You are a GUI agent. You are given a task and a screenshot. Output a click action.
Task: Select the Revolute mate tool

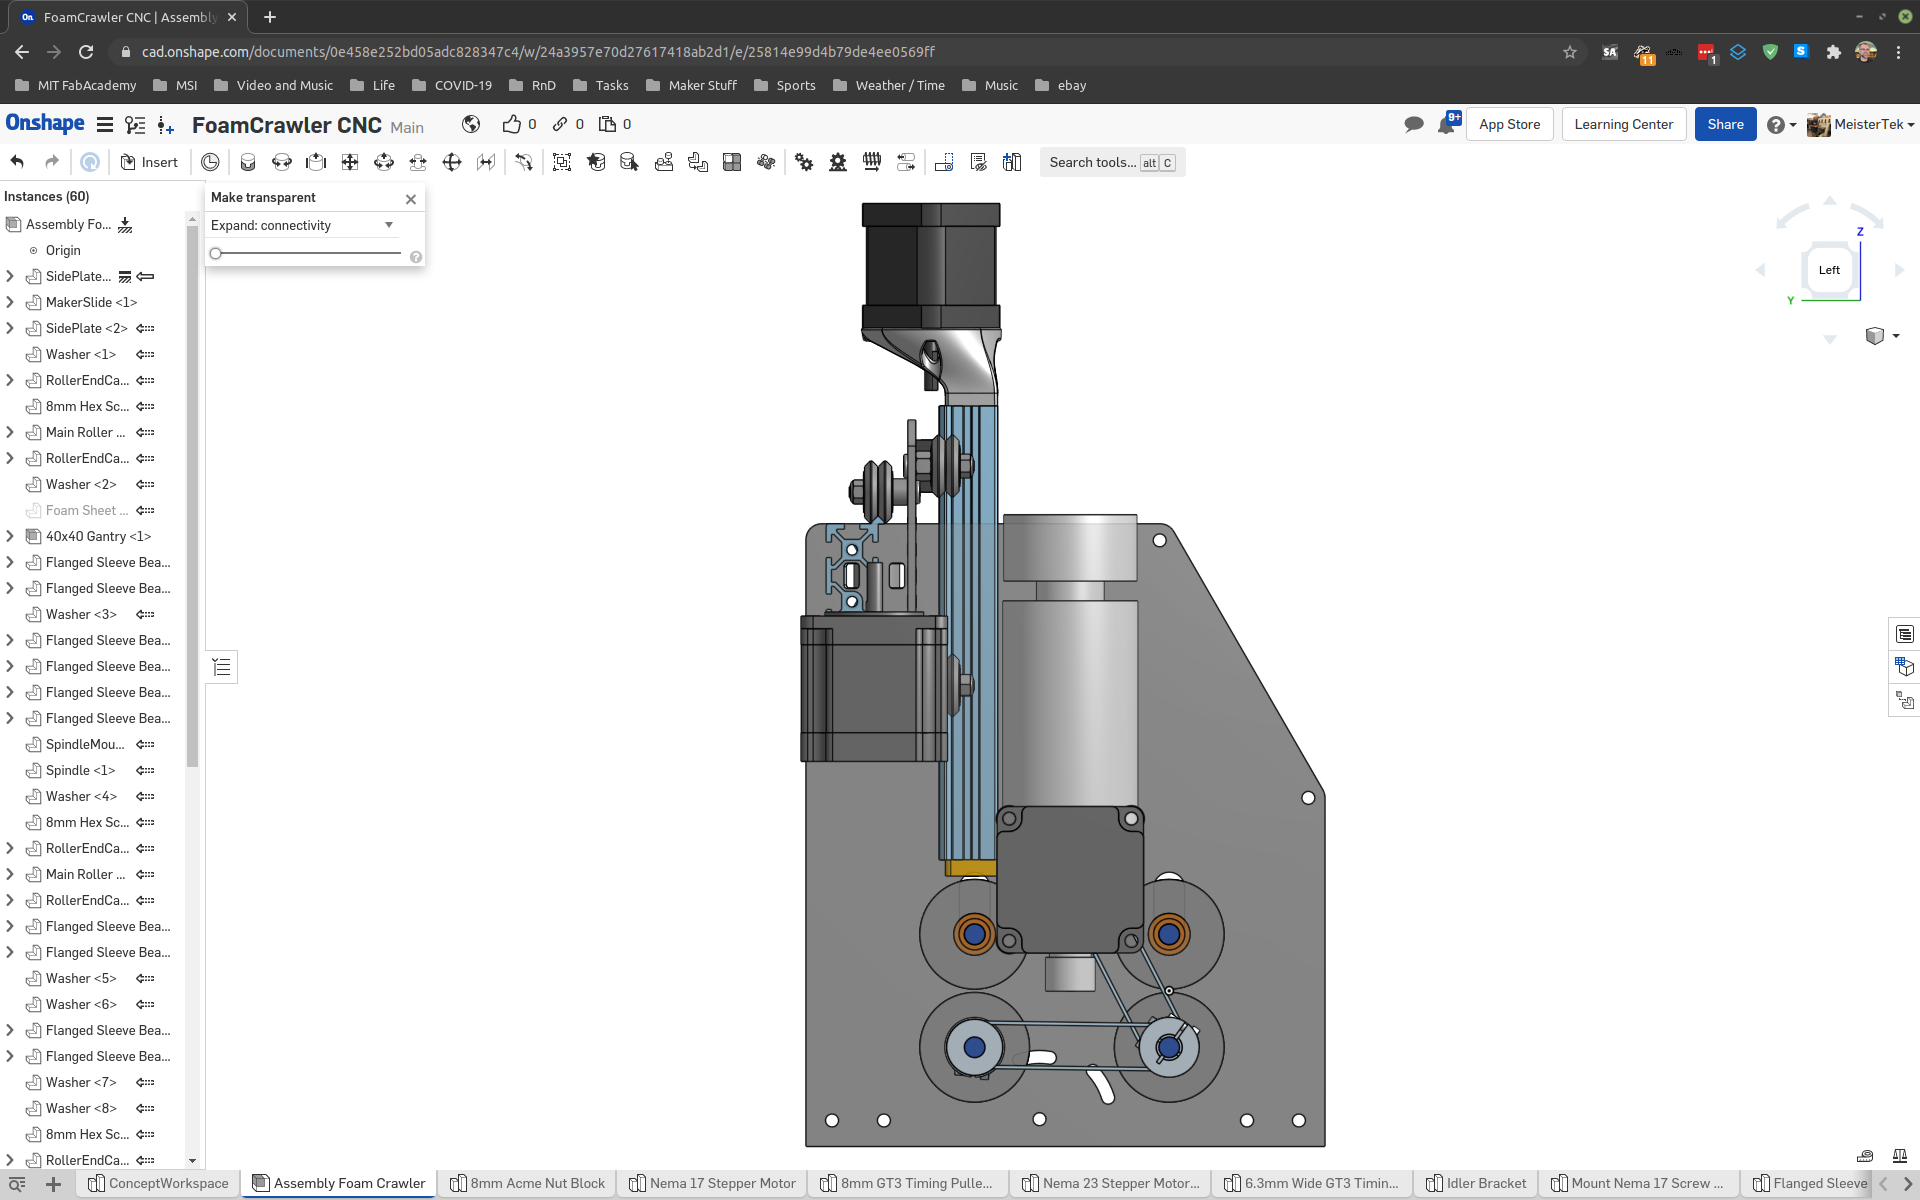tap(282, 162)
